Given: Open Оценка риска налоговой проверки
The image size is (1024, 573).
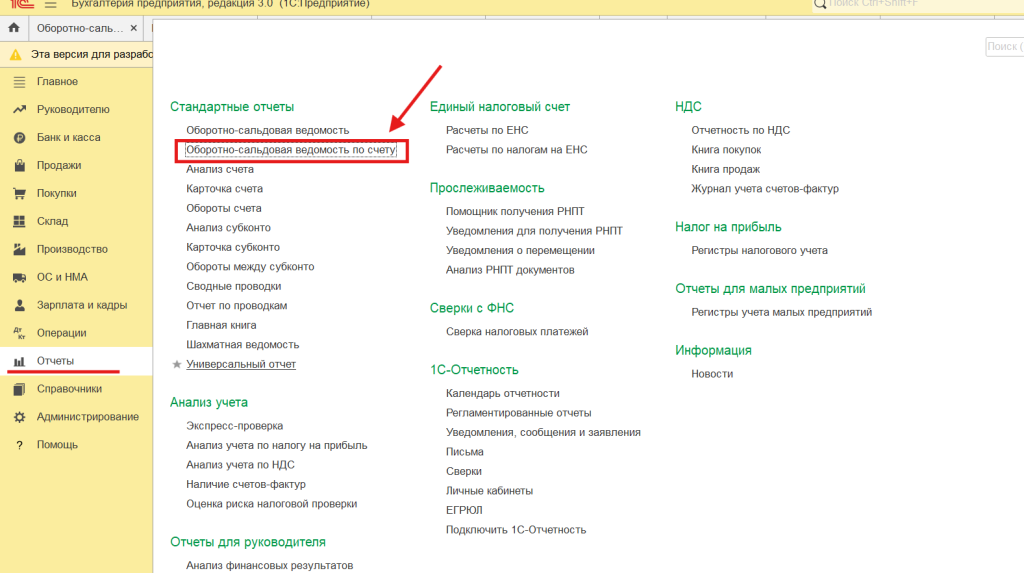Looking at the screenshot, I should 272,504.
